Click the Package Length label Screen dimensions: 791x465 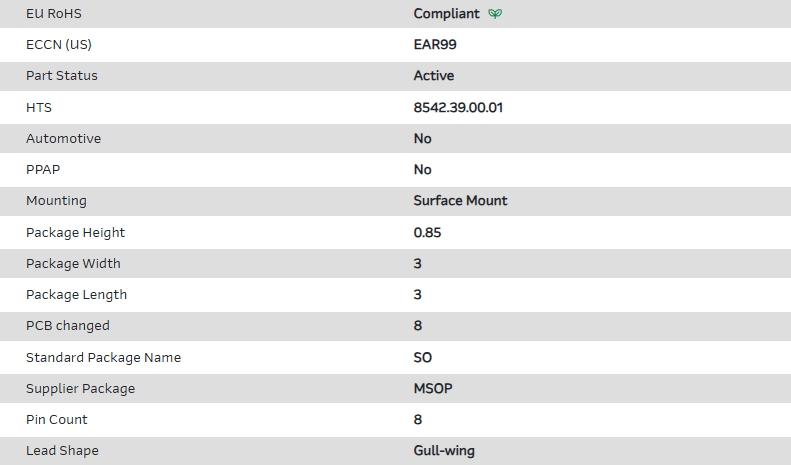pyautogui.click(x=76, y=295)
